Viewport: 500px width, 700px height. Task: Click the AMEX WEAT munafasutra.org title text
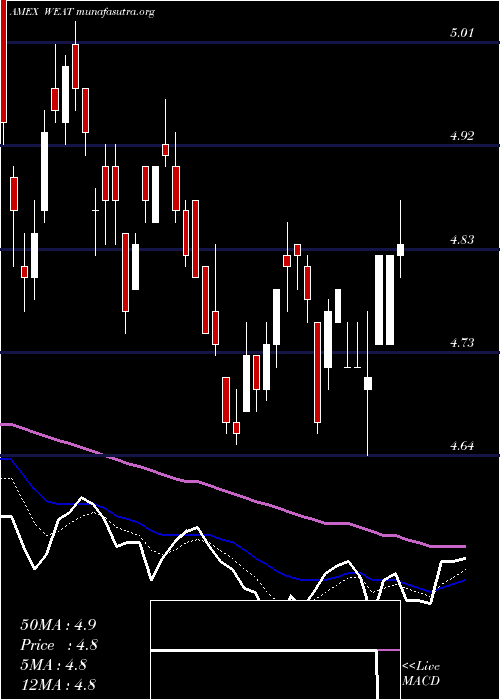click(x=83, y=12)
